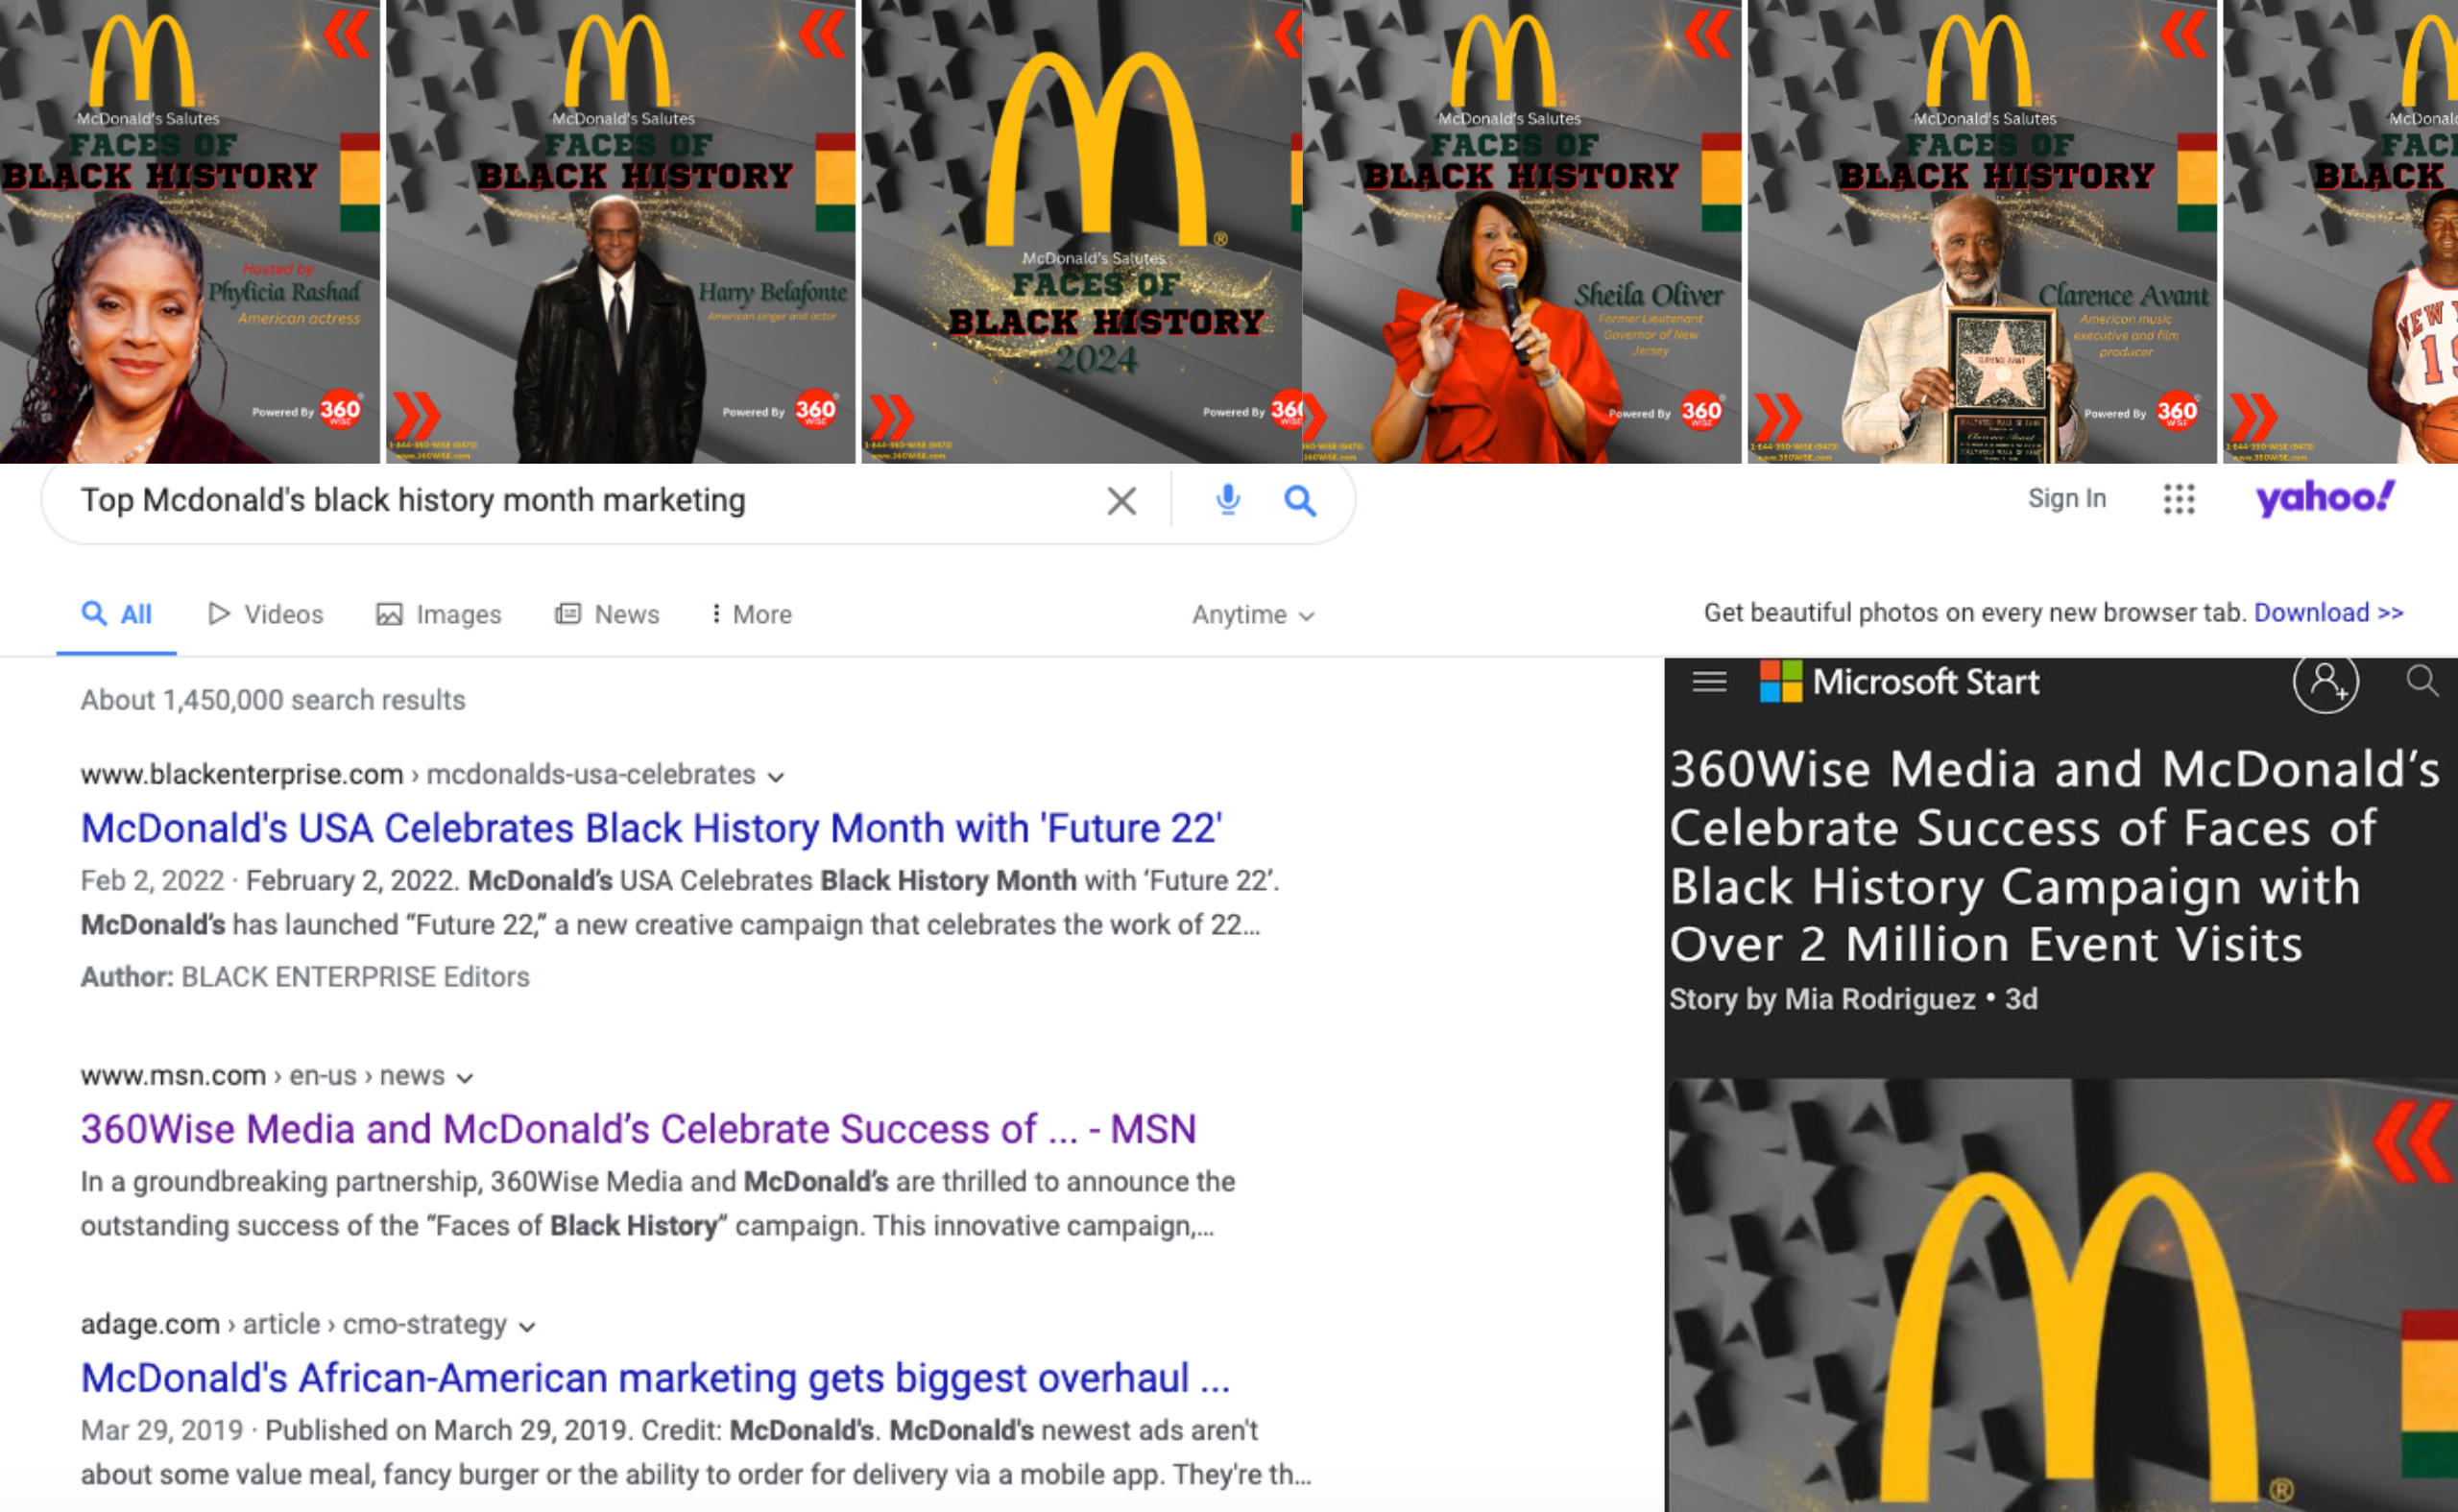
Task: Open the Clarence Avant banner image
Action: click(x=1982, y=231)
